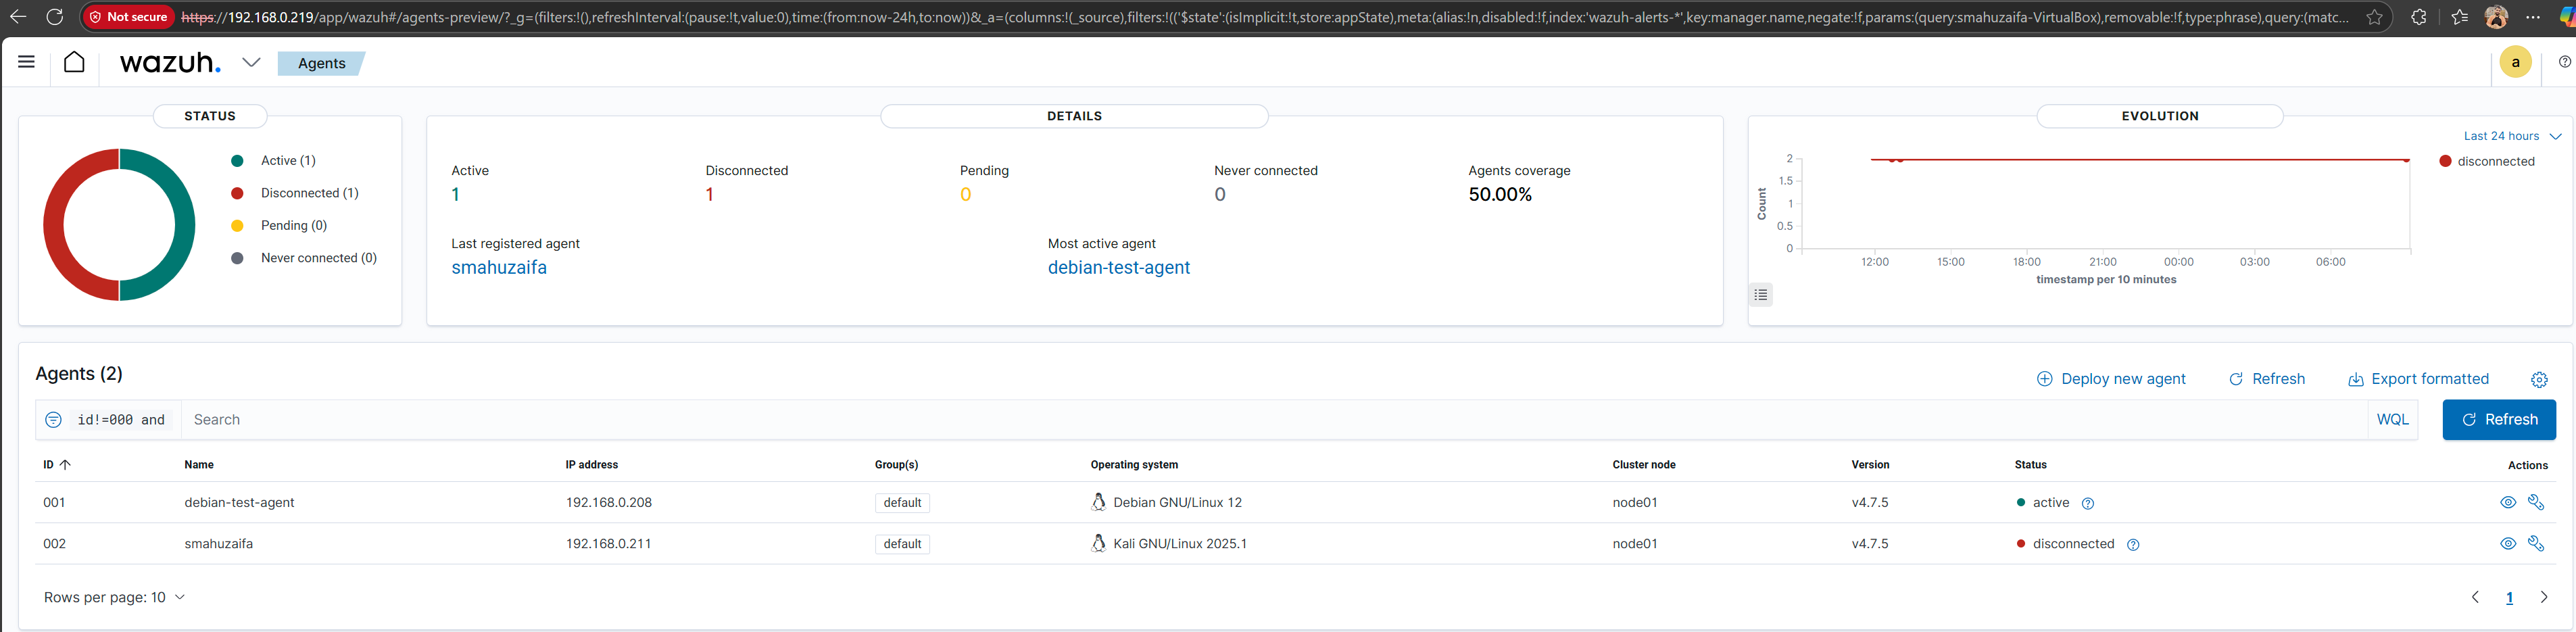
Task: Sort by the Name column header
Action: pos(199,465)
